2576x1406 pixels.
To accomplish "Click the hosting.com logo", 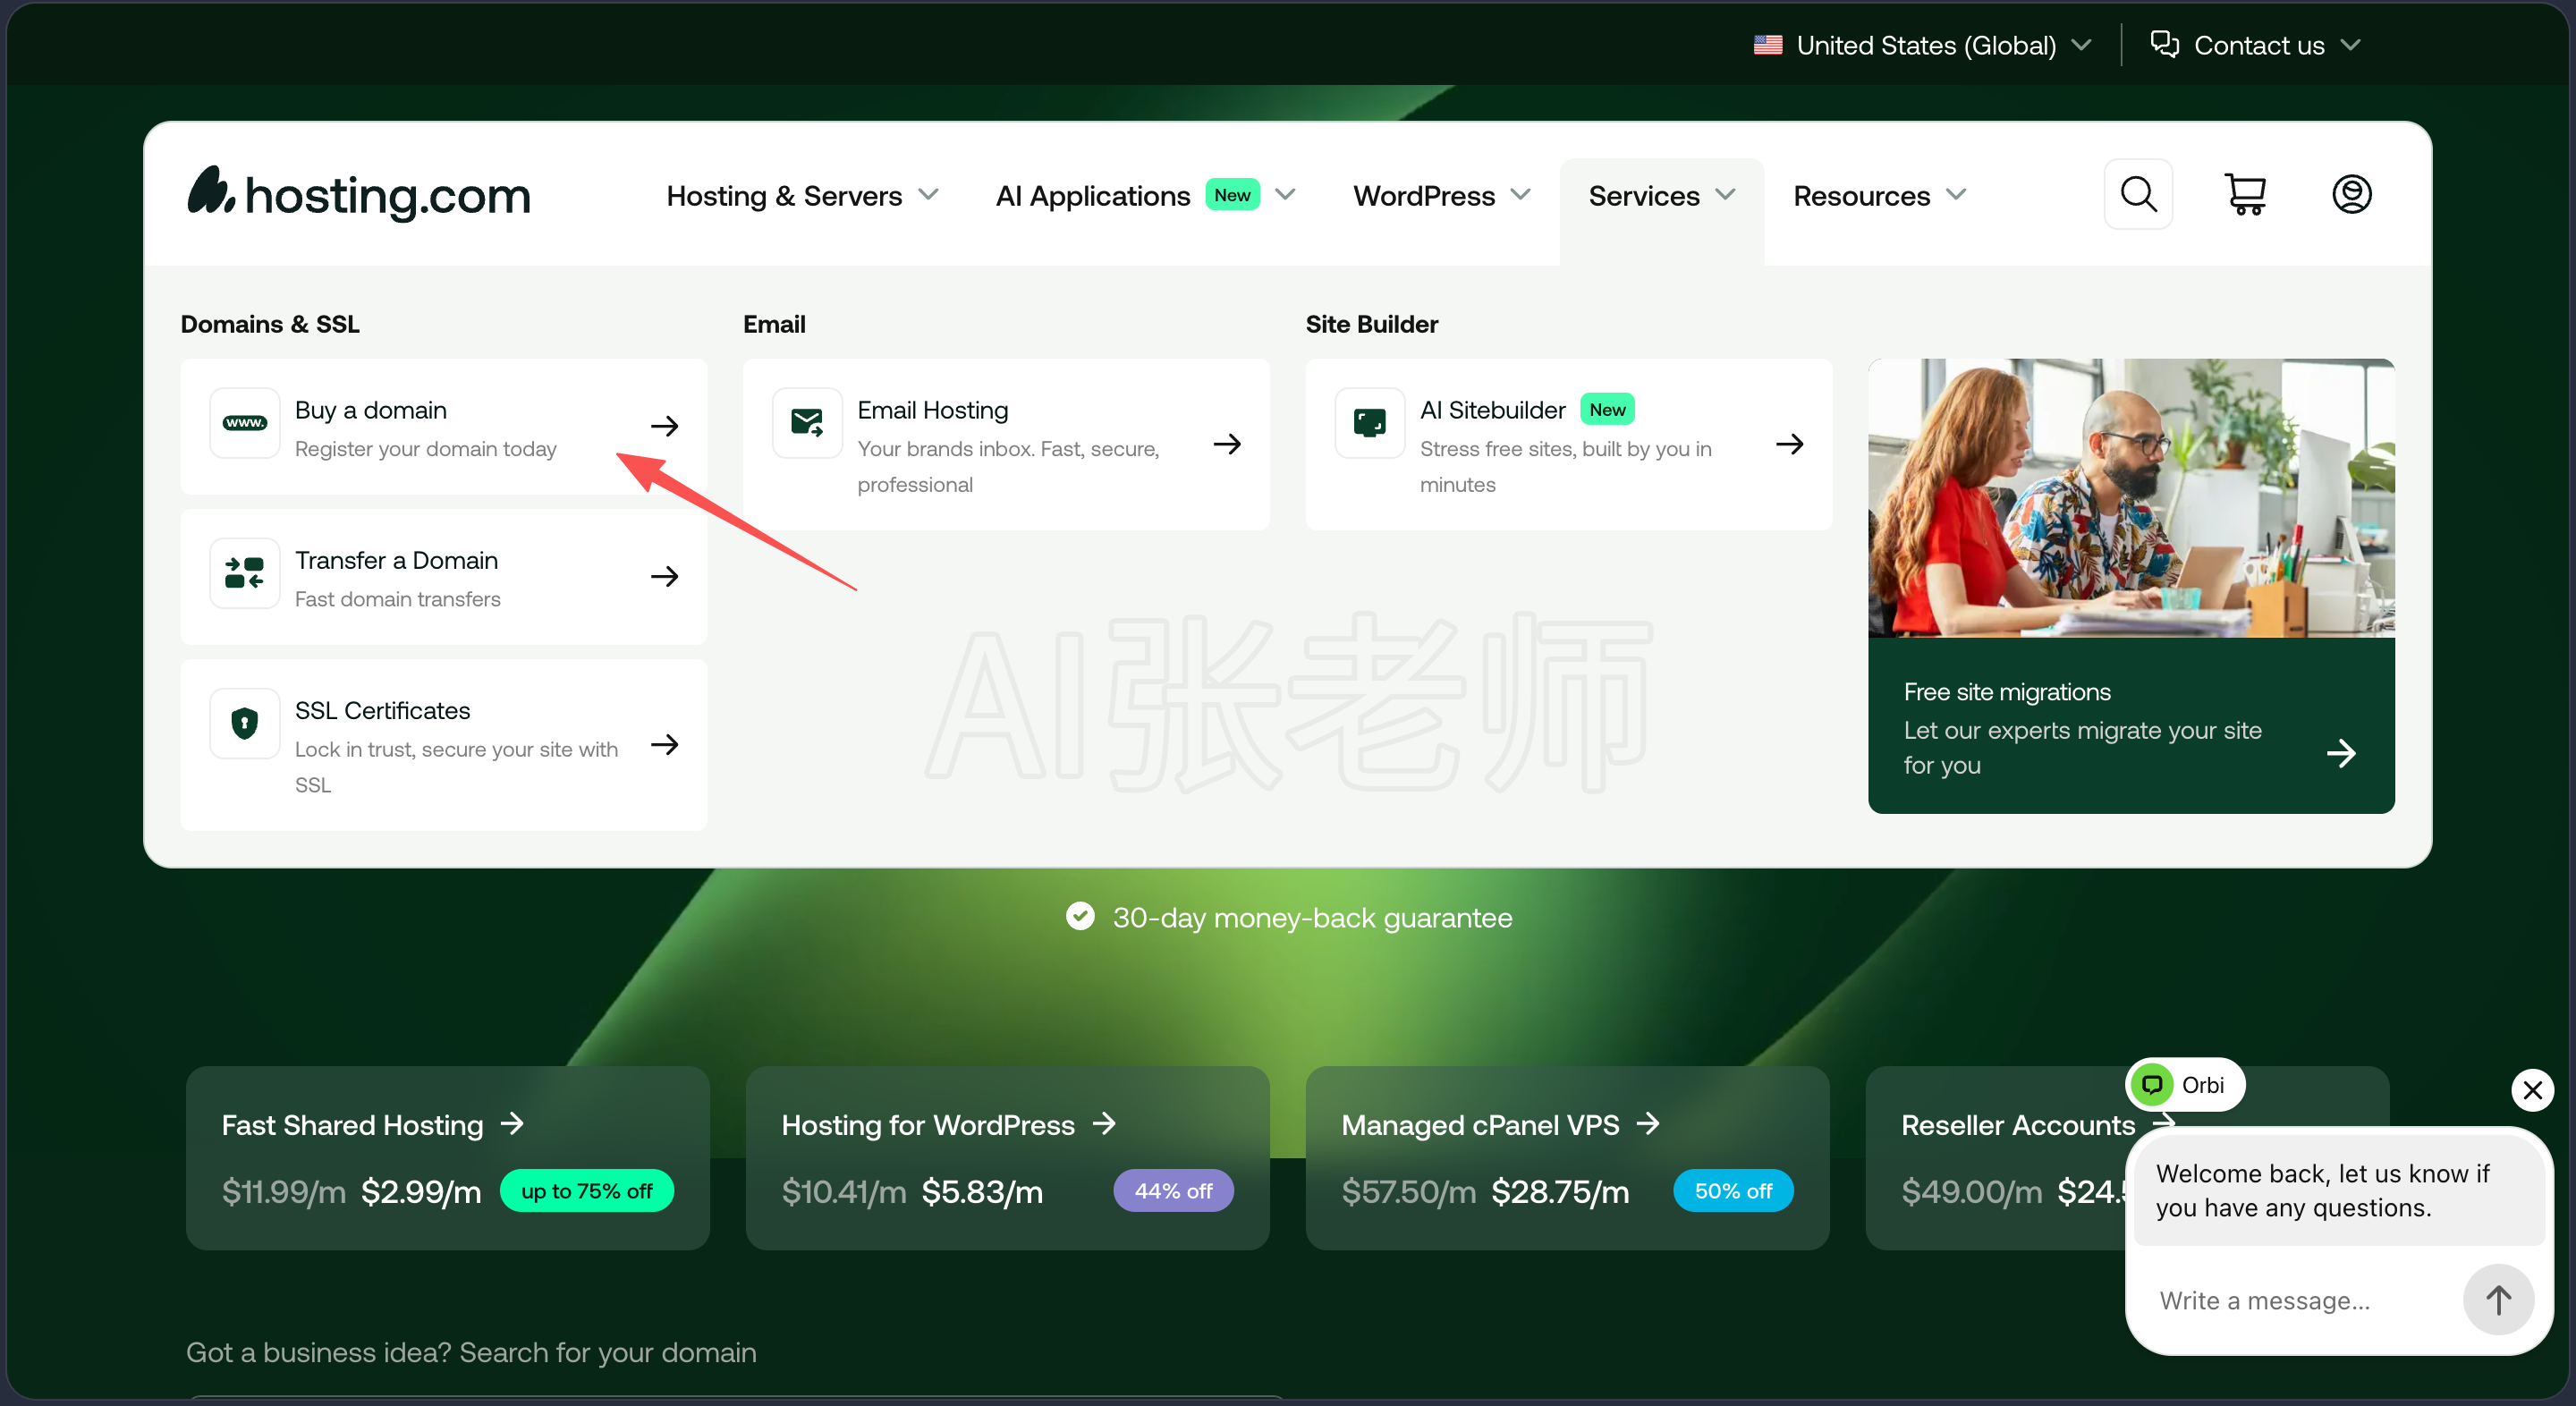I will coord(359,194).
